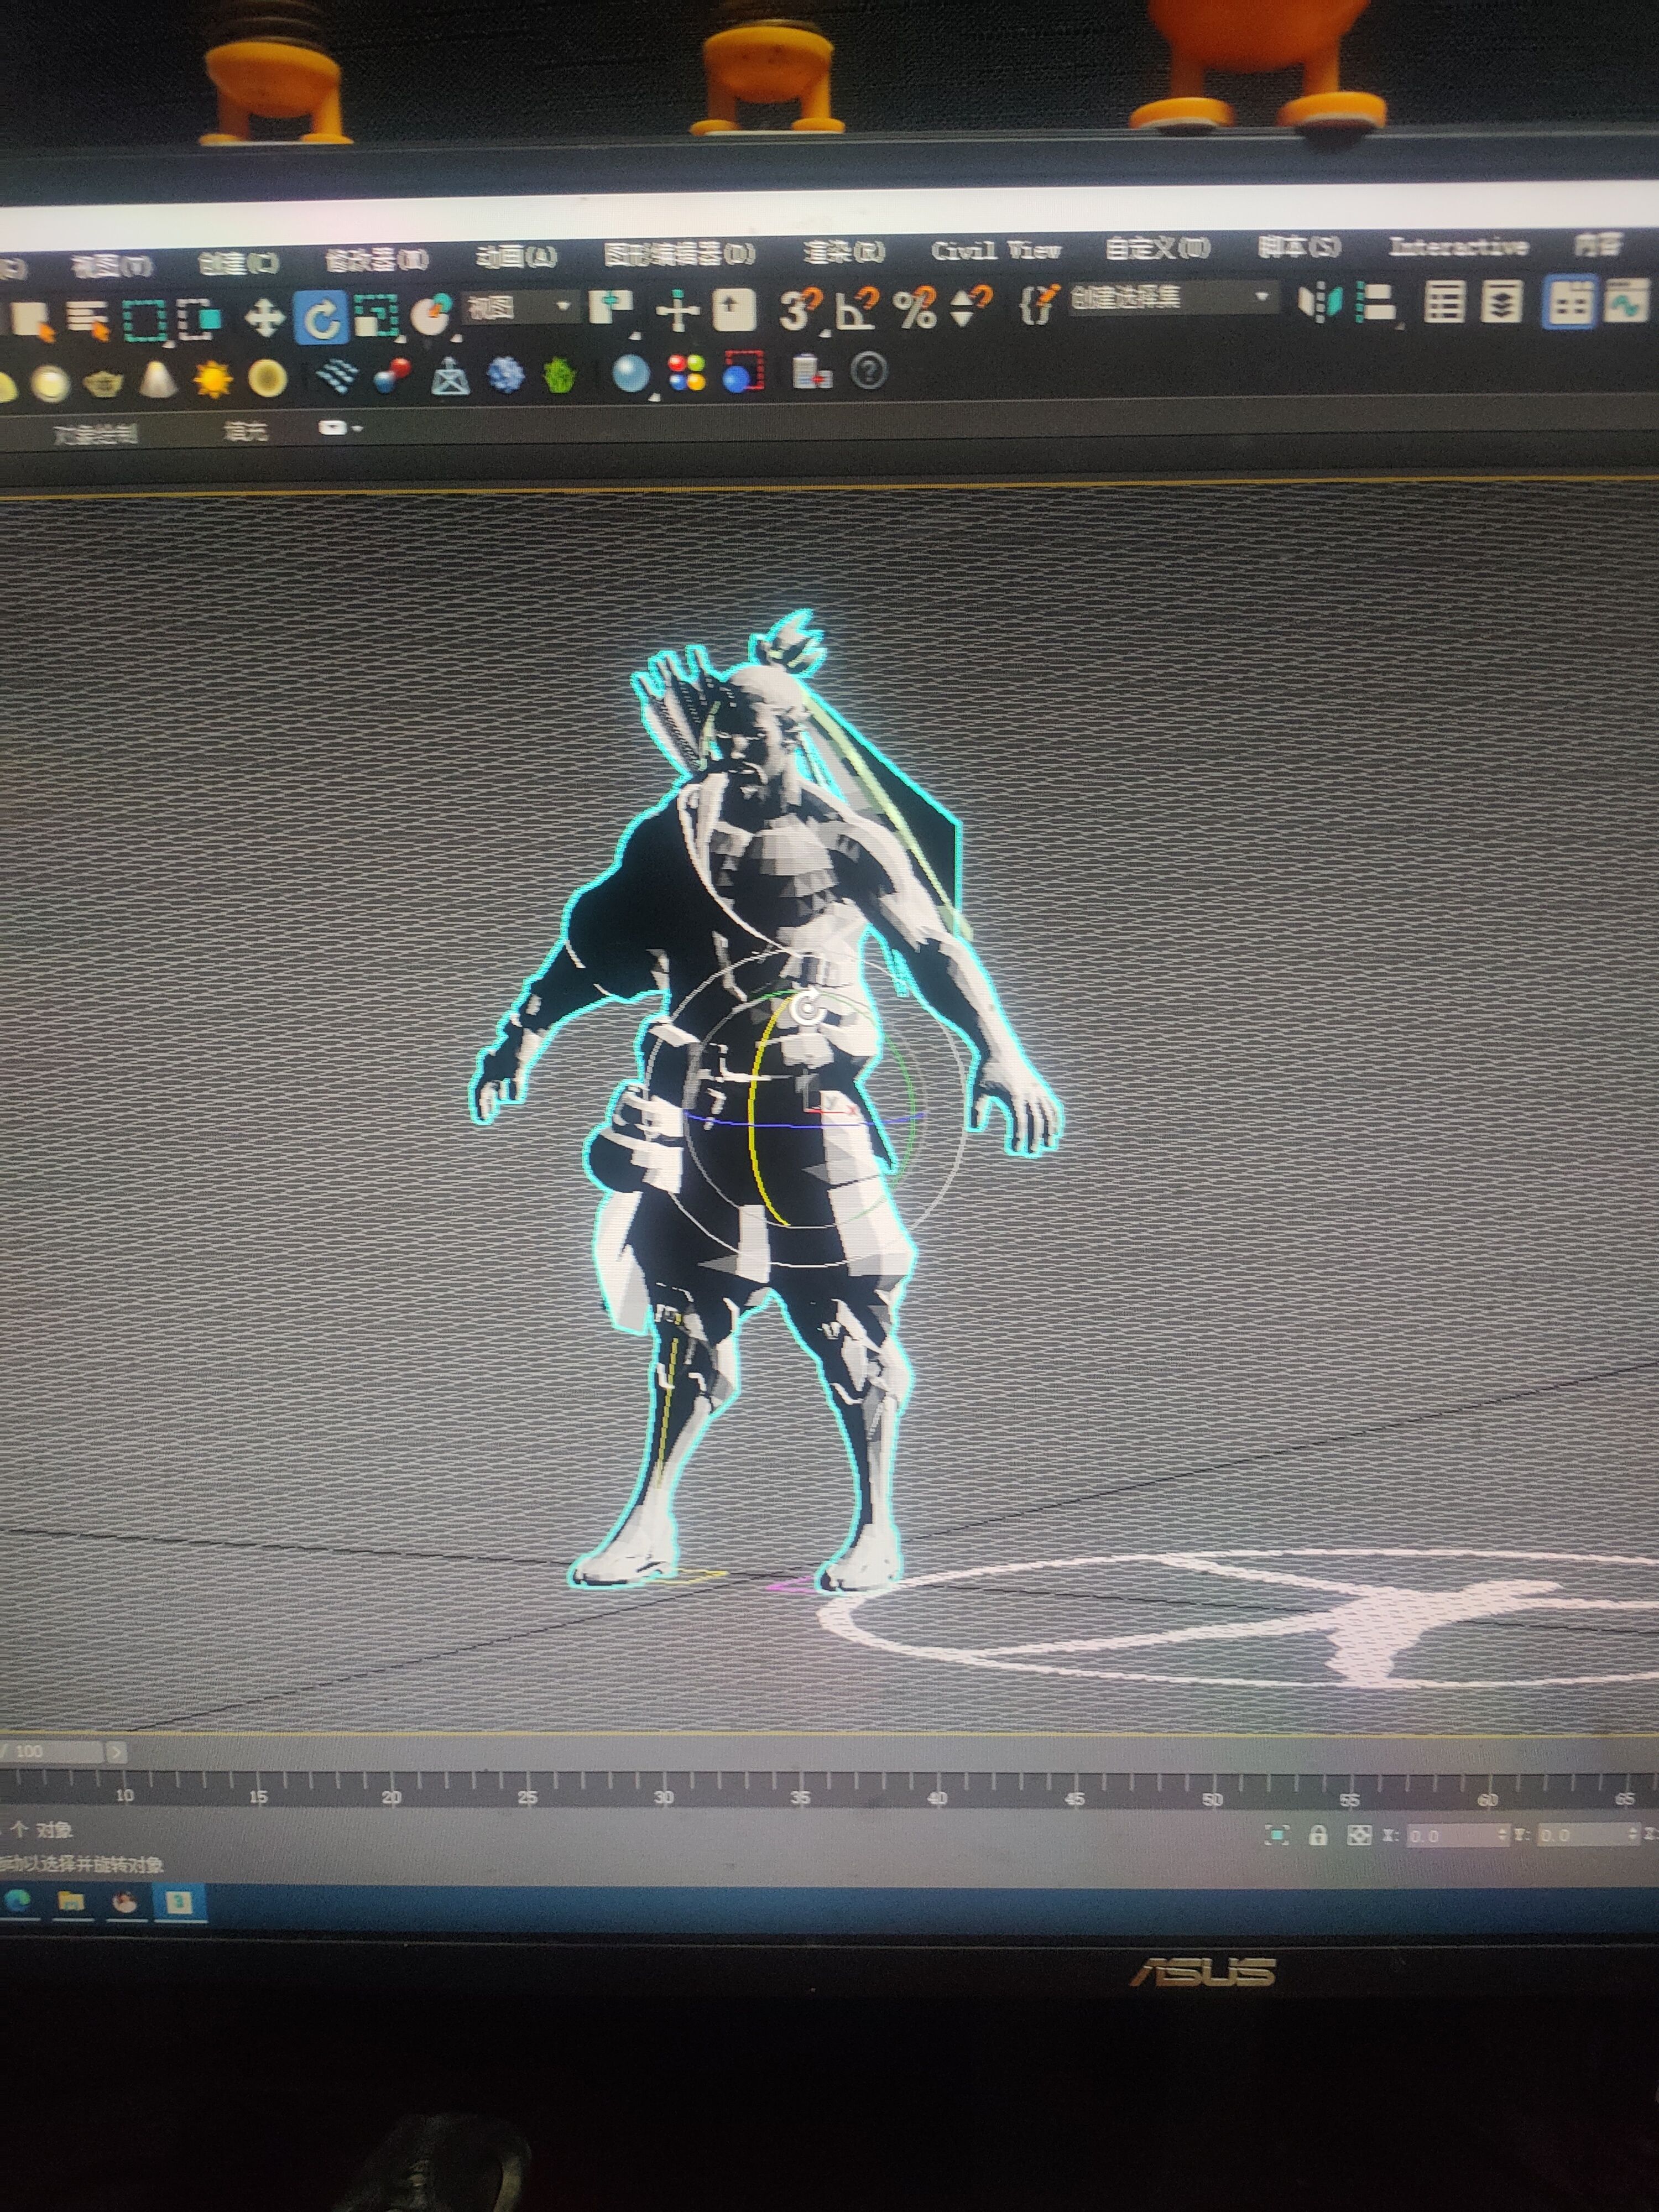Open the 修改器(M) menu
Image resolution: width=1659 pixels, height=2212 pixels.
tap(377, 260)
